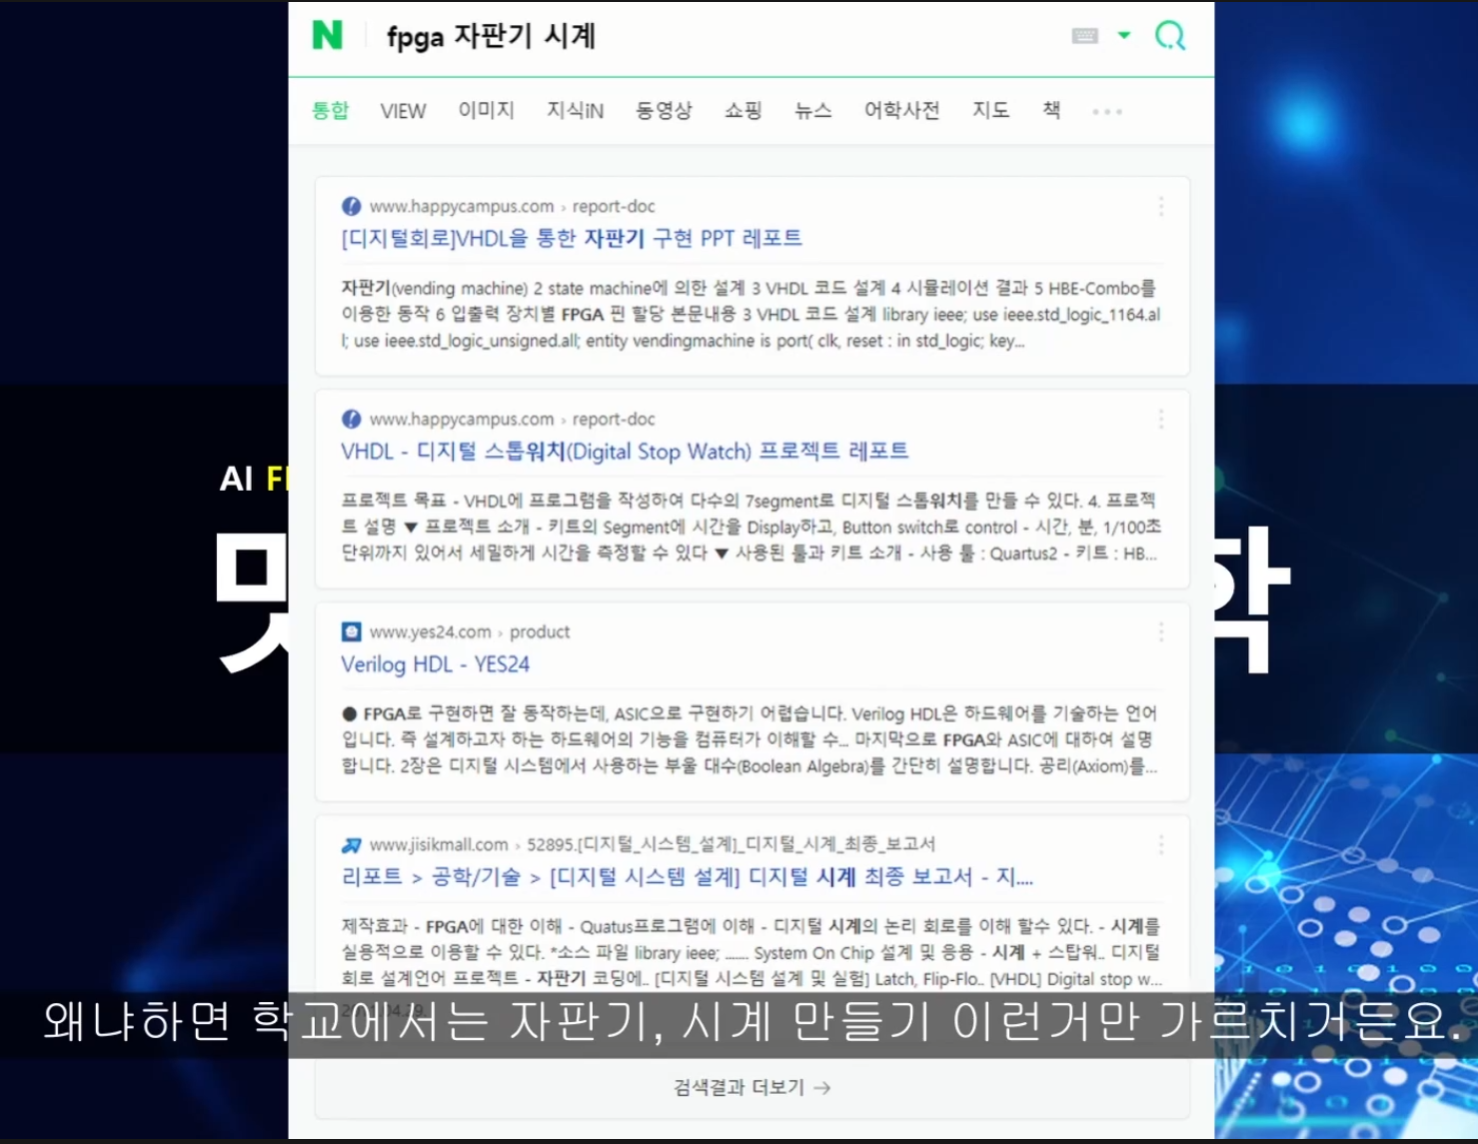Click the 검색결과 더보기 button
Image resolution: width=1478 pixels, height=1144 pixels.
[752, 1087]
